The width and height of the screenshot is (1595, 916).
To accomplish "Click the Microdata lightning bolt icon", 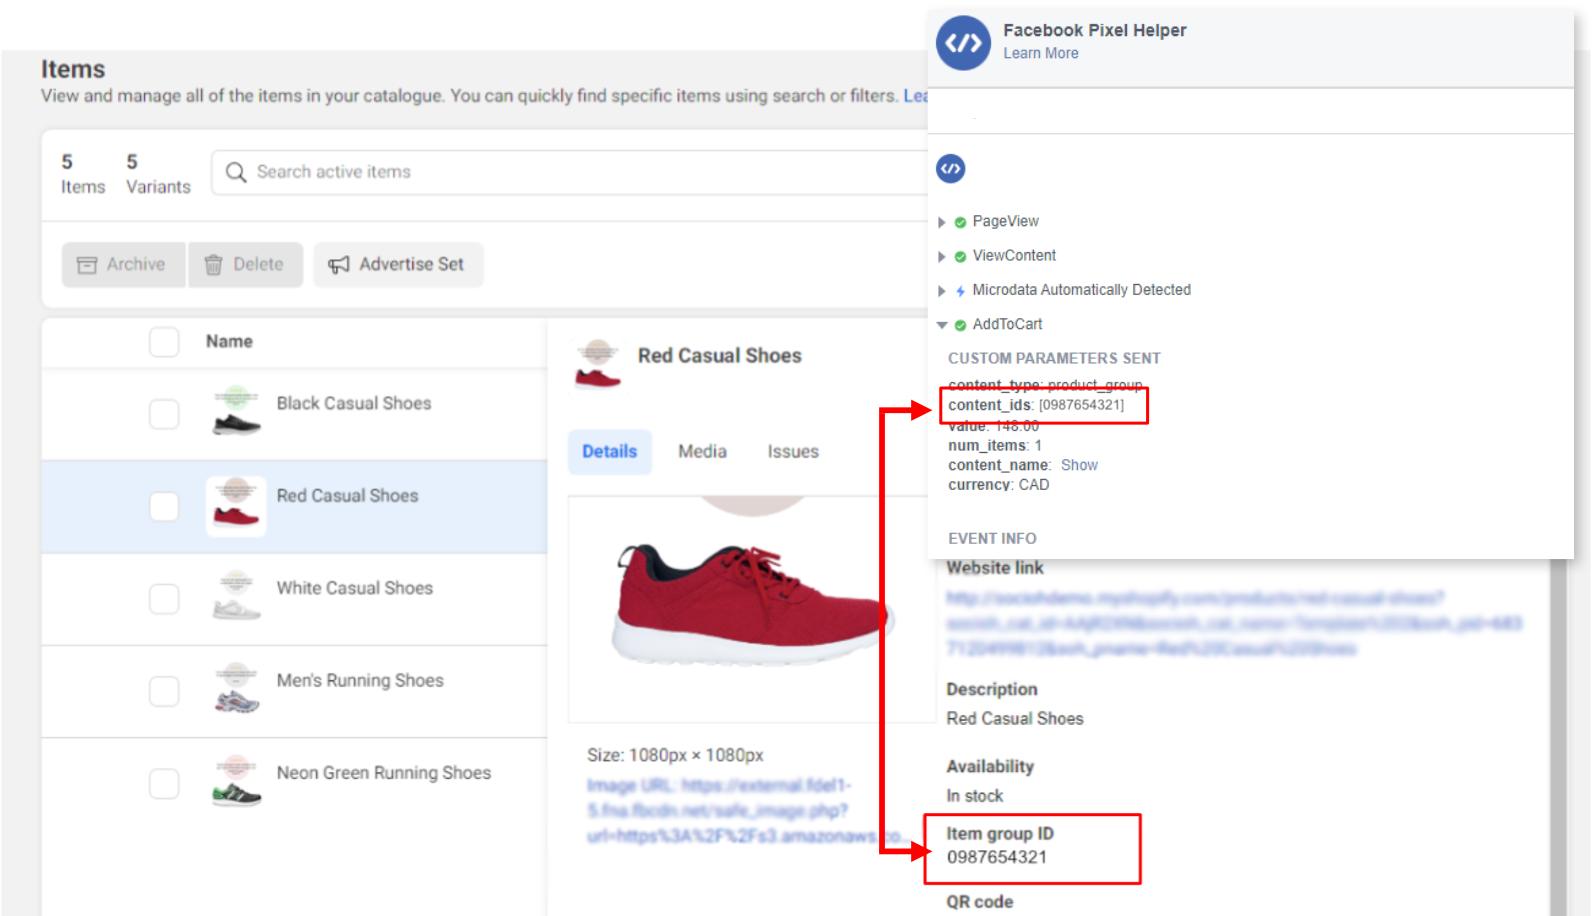I will click(960, 291).
